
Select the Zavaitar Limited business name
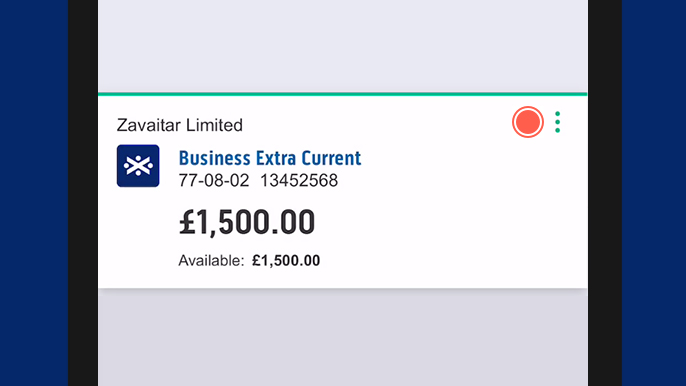point(179,125)
